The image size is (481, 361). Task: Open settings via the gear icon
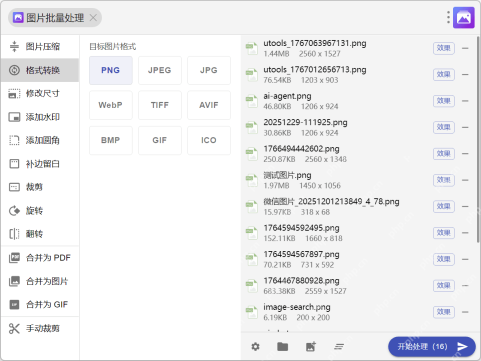pyautogui.click(x=255, y=347)
